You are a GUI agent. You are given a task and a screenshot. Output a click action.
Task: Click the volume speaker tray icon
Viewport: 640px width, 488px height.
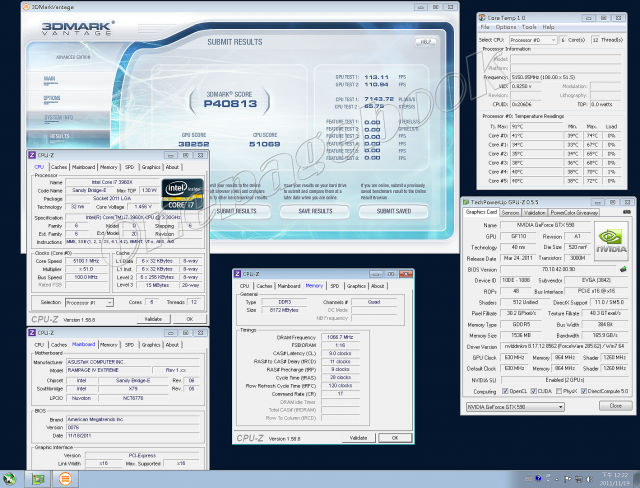pos(589,479)
